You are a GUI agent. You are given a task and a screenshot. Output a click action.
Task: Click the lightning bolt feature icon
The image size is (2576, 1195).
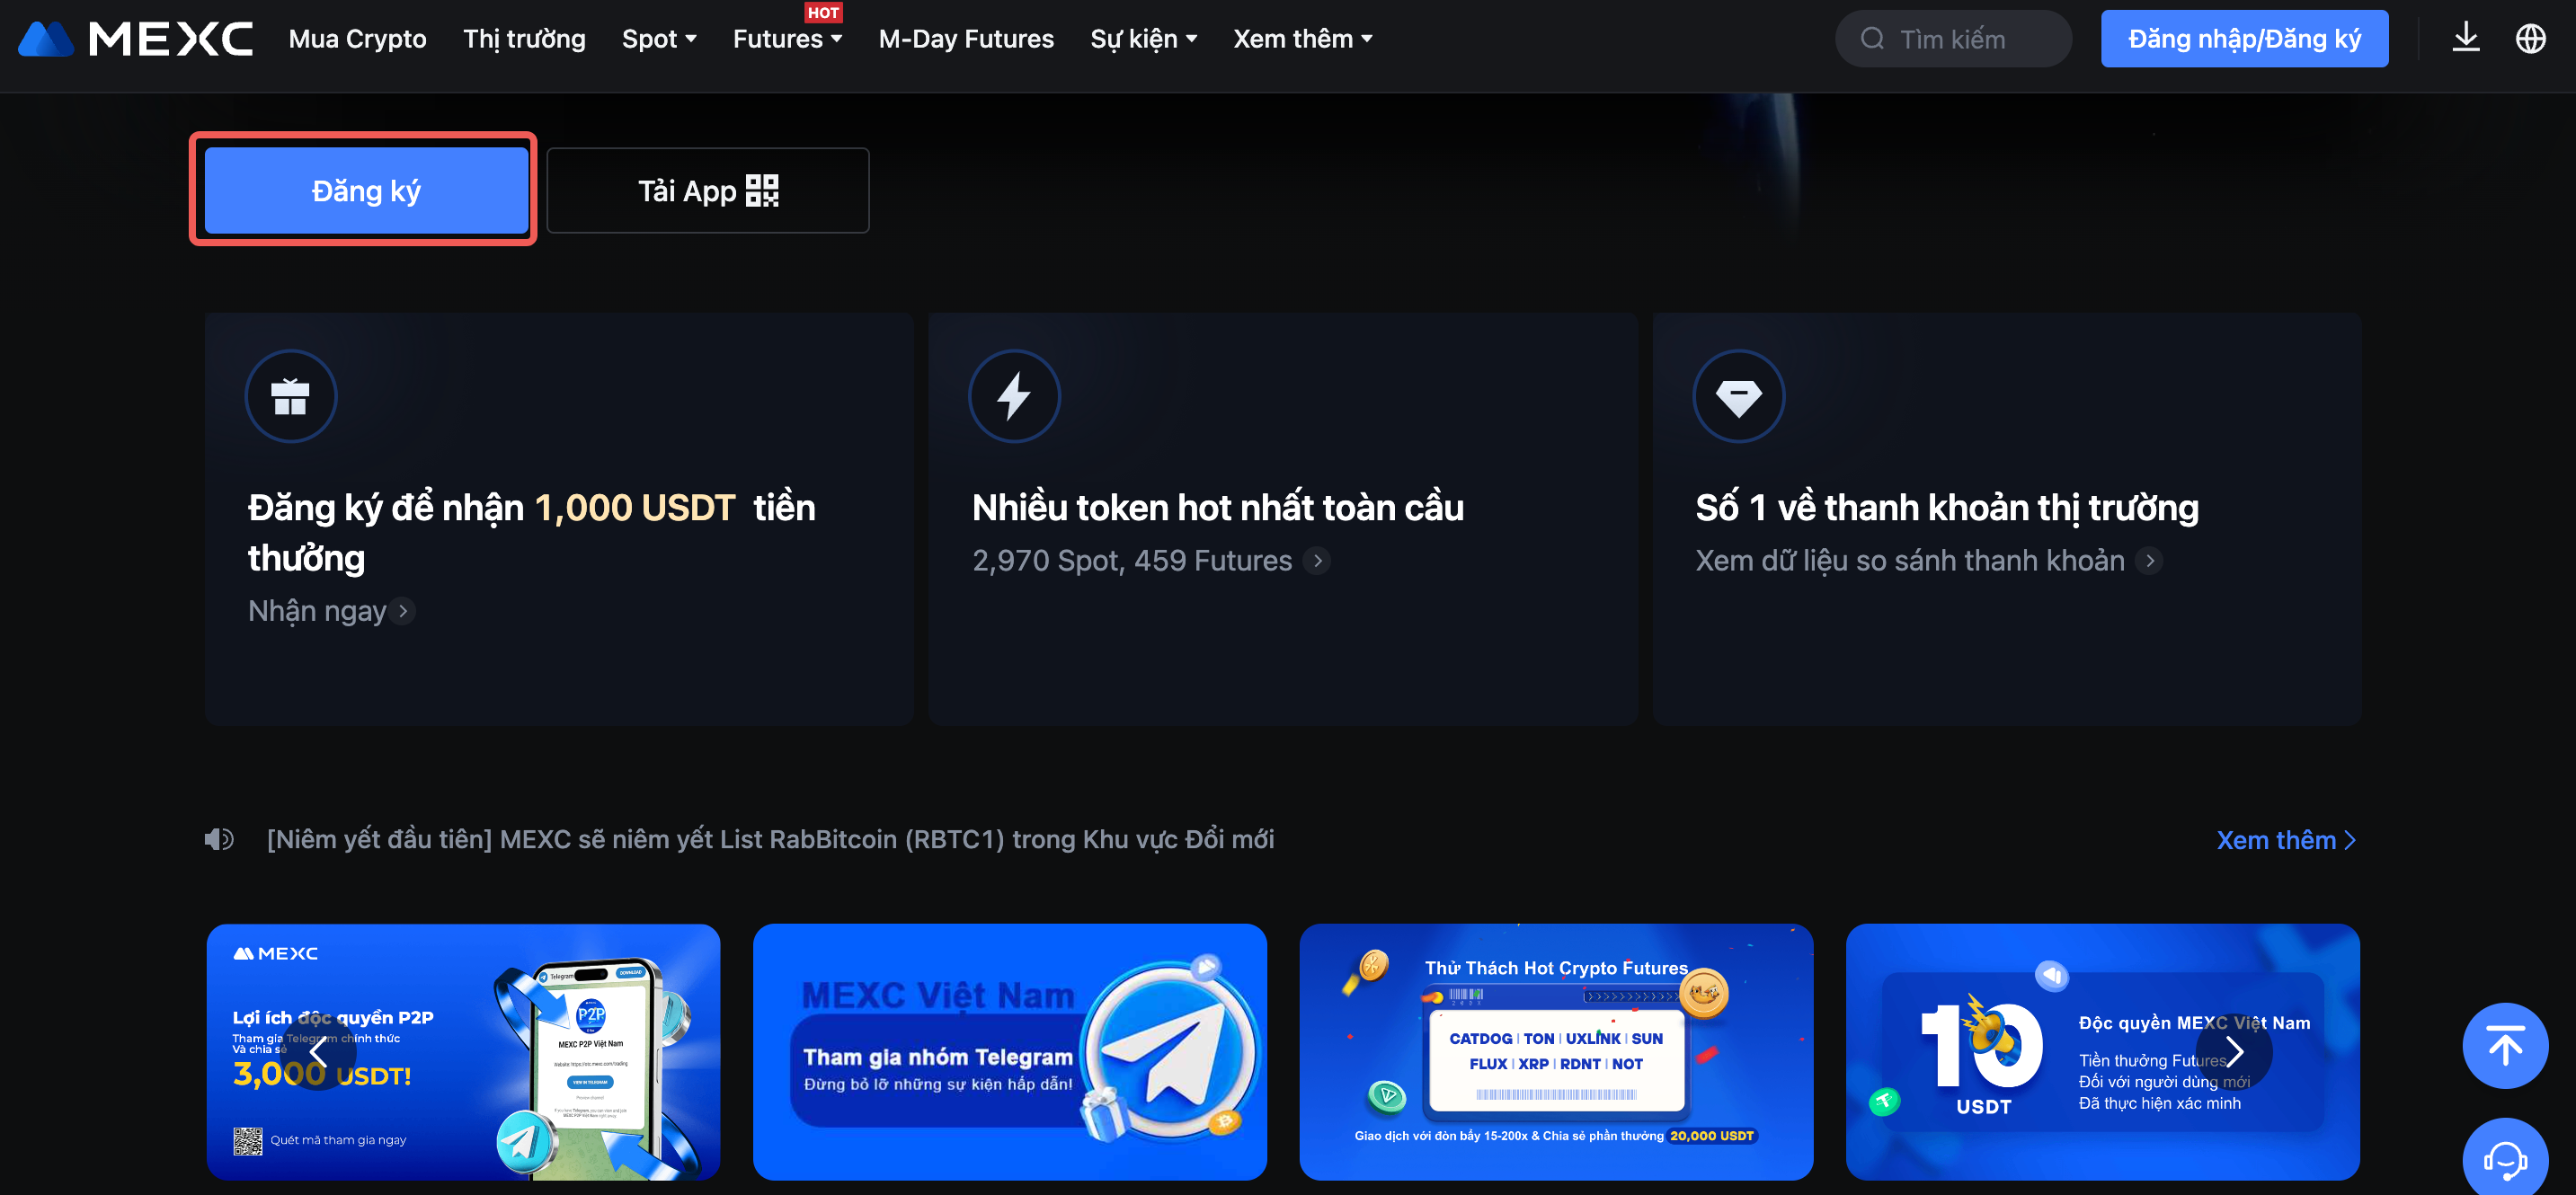pyautogui.click(x=1013, y=396)
